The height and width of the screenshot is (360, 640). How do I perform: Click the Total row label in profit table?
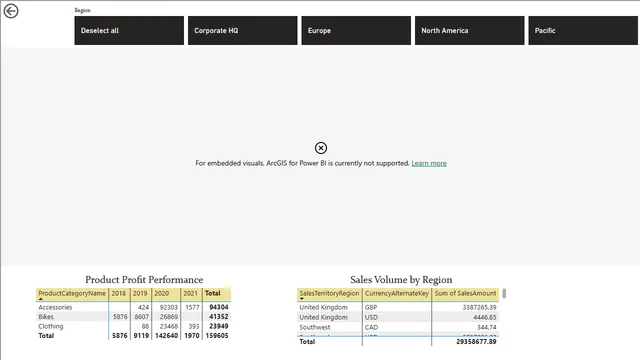click(x=46, y=336)
